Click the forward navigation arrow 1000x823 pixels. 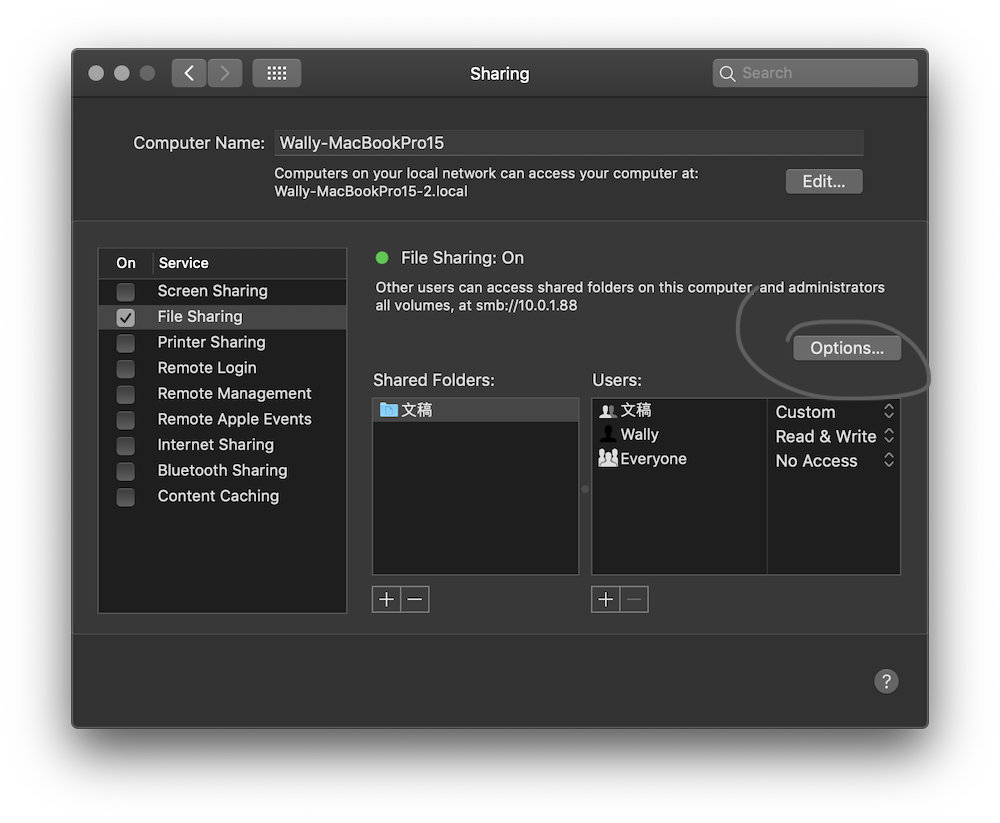225,73
